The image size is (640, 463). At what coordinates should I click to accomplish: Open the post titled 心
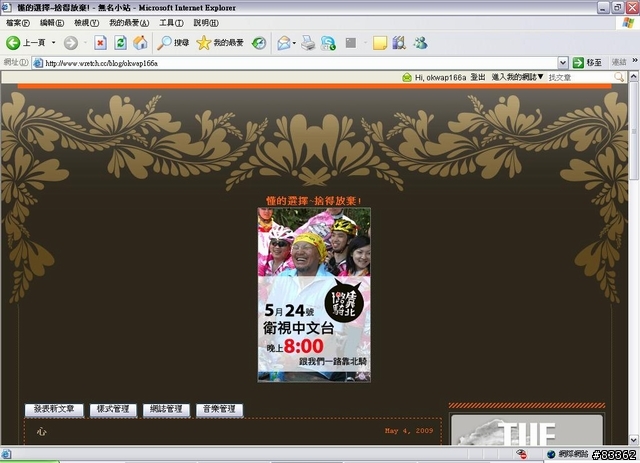[x=41, y=431]
